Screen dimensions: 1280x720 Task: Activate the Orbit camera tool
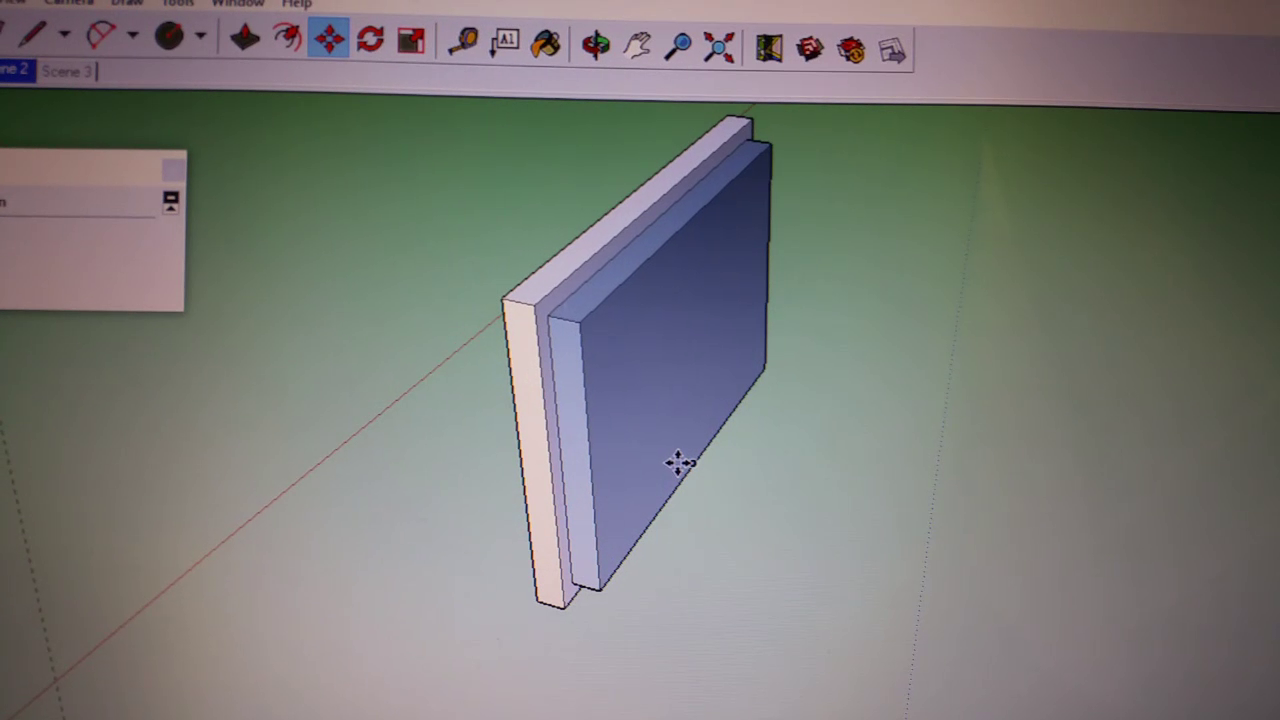(596, 44)
